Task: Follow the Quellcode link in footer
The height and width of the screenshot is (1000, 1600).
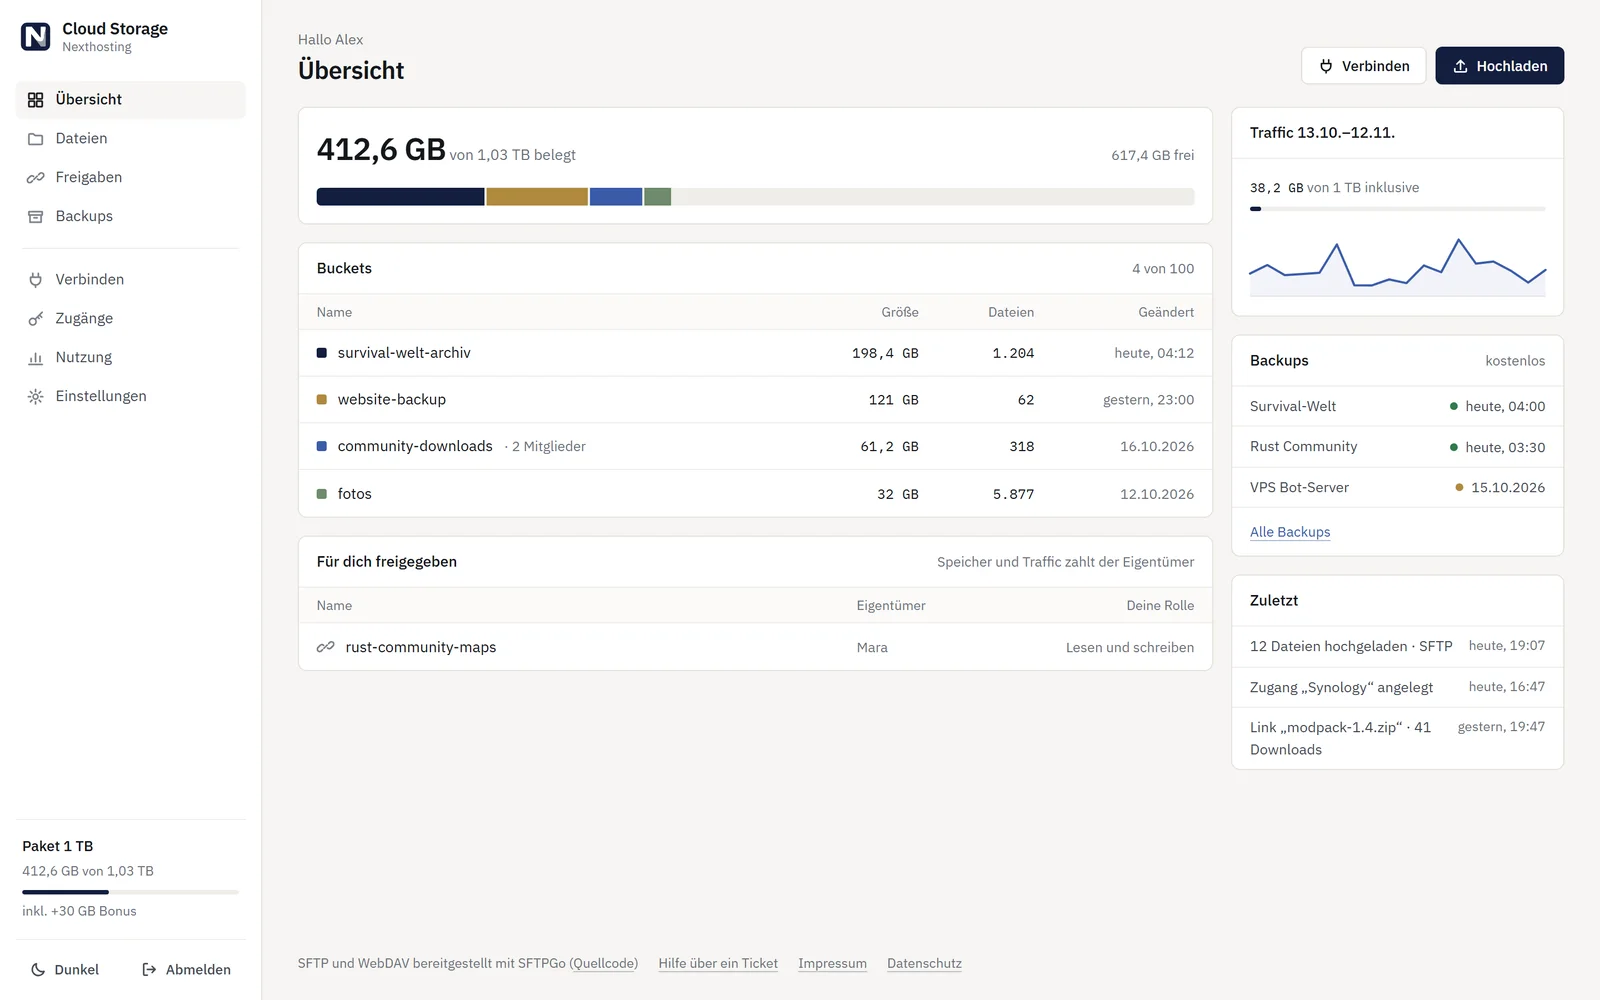Action: (x=604, y=964)
